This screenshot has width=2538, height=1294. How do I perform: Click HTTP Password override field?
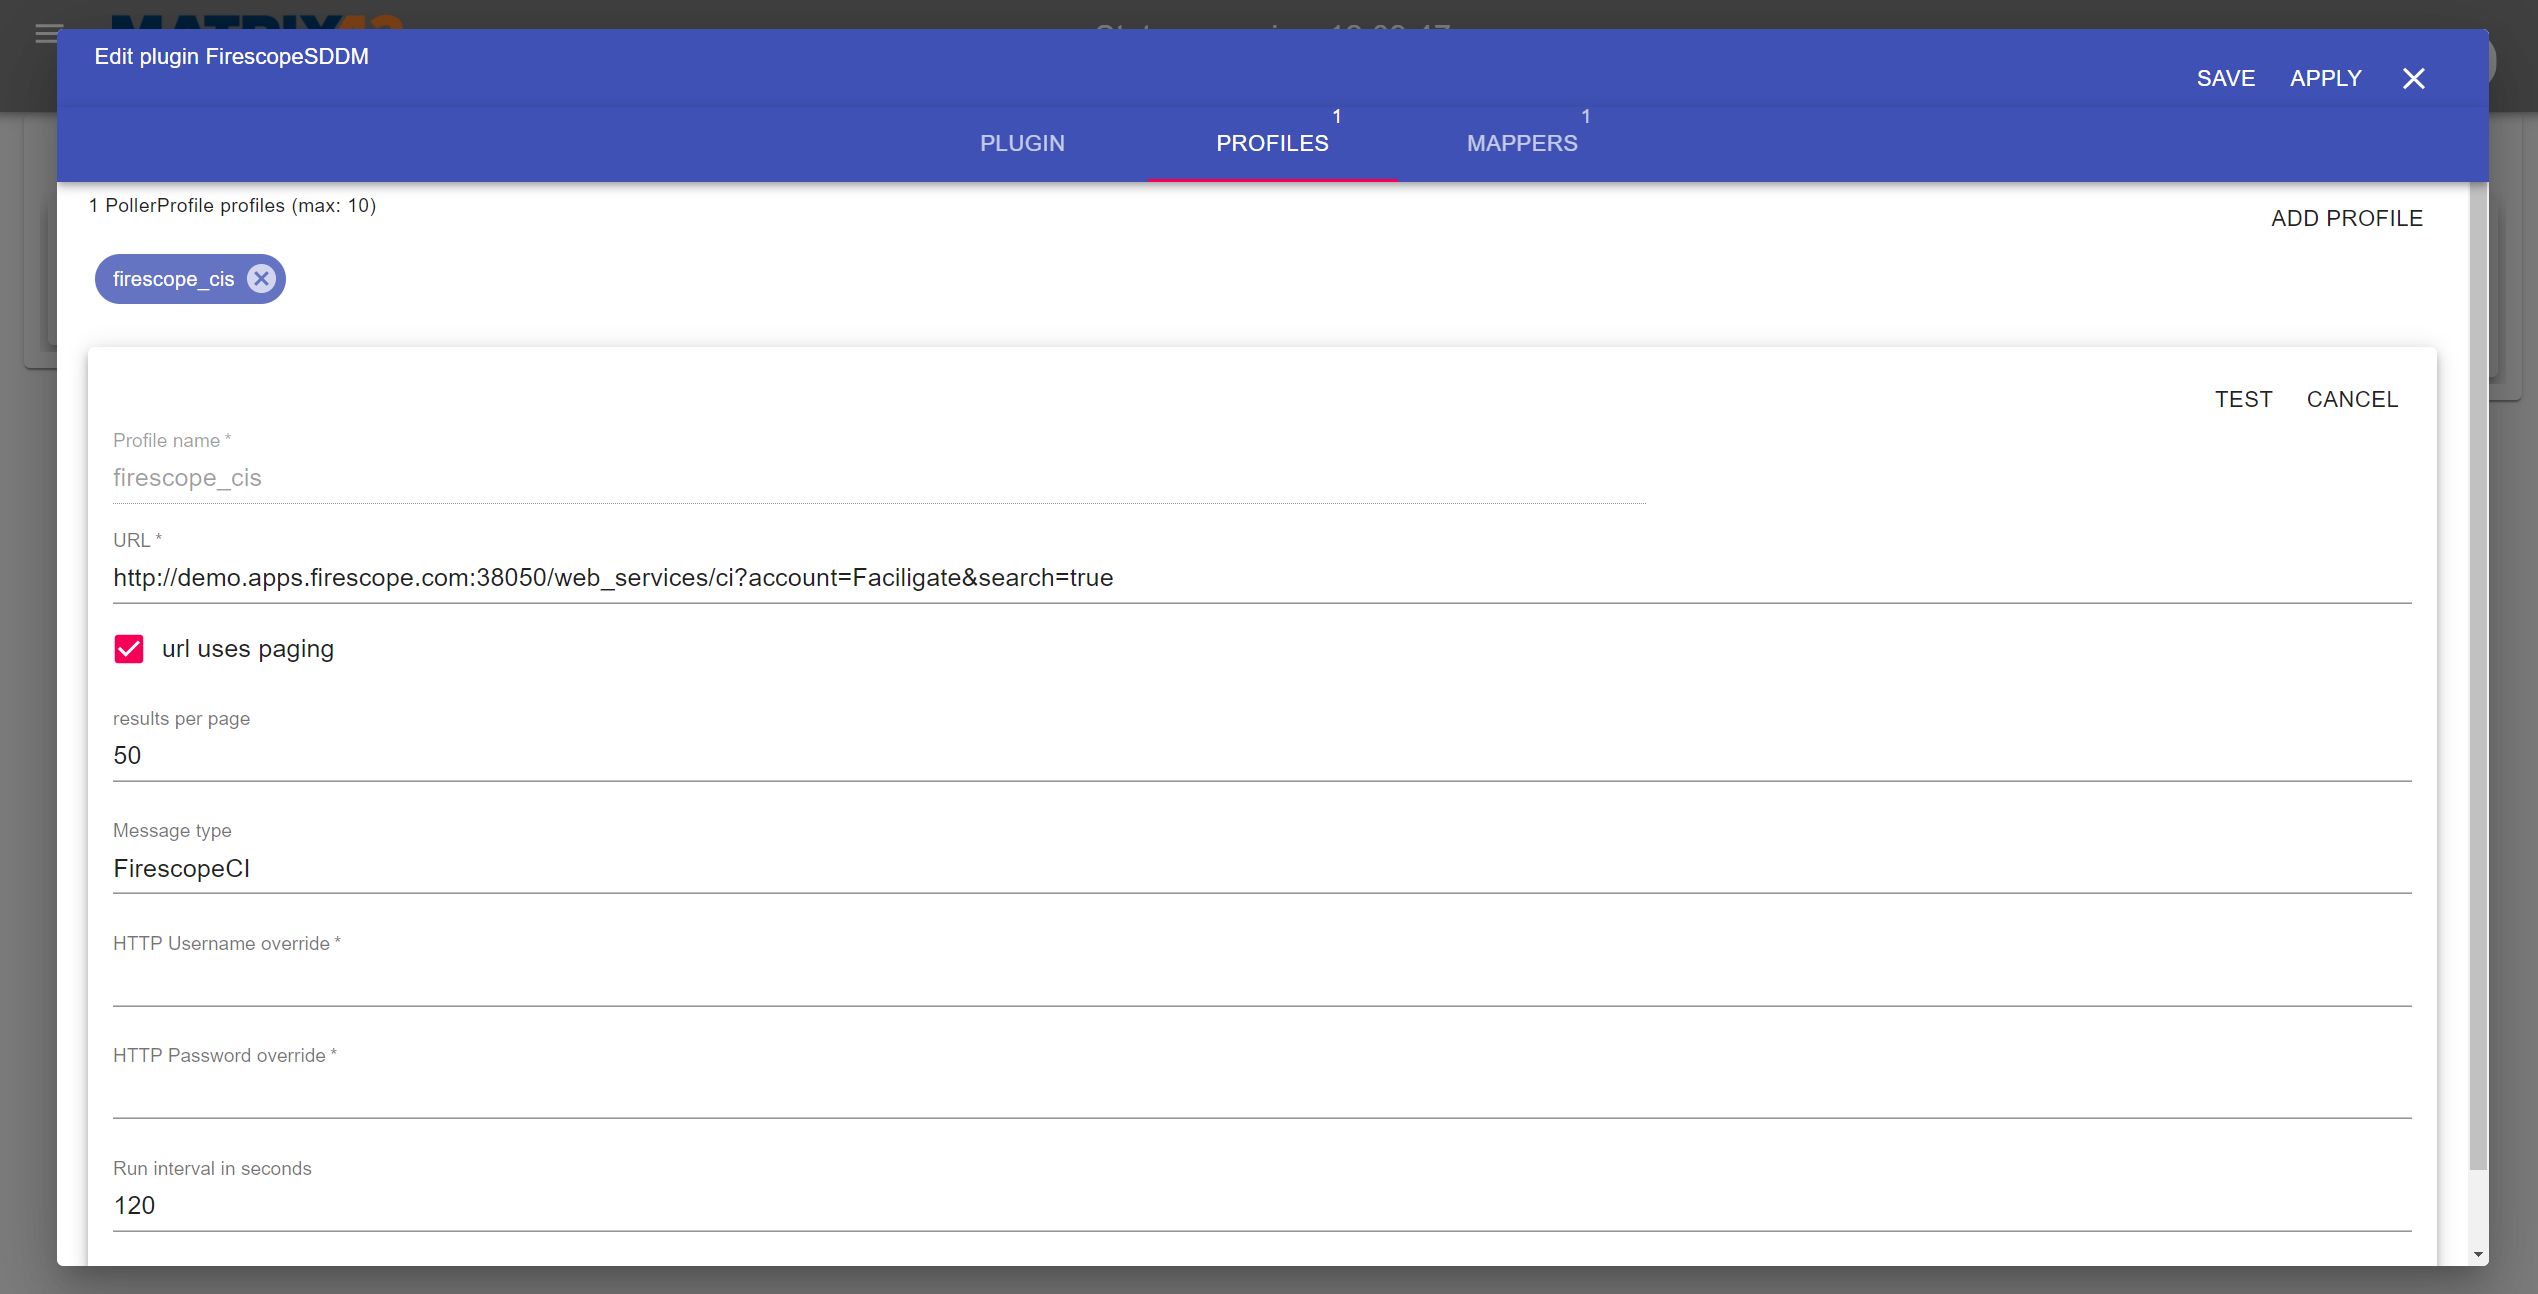pos(1260,1094)
